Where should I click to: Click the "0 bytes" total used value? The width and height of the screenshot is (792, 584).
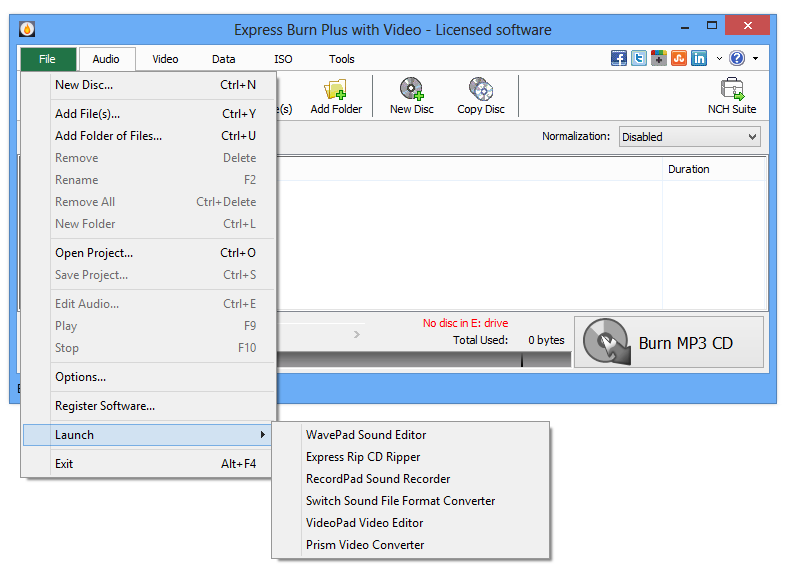click(x=546, y=340)
